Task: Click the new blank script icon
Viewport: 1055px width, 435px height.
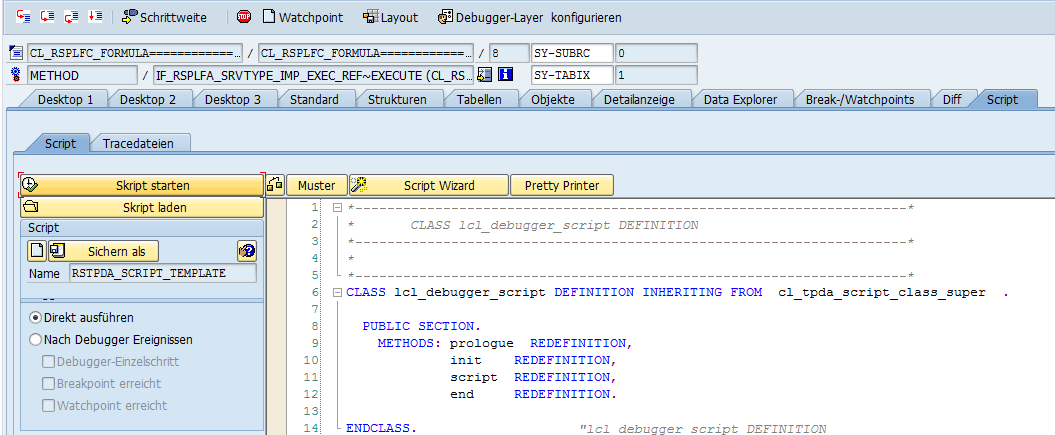Action: [x=37, y=251]
